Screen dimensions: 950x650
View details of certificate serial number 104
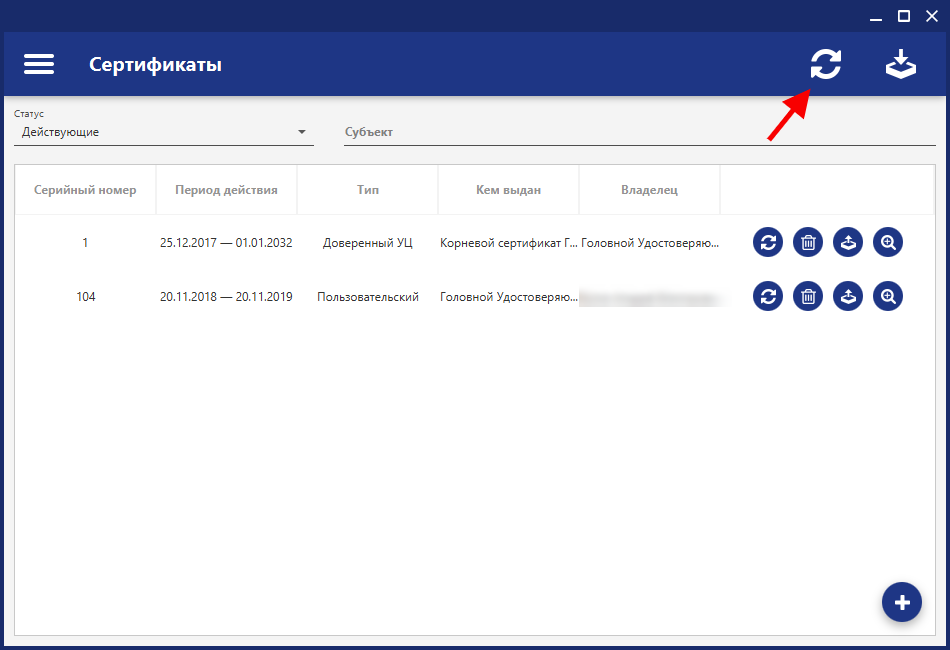(x=888, y=296)
